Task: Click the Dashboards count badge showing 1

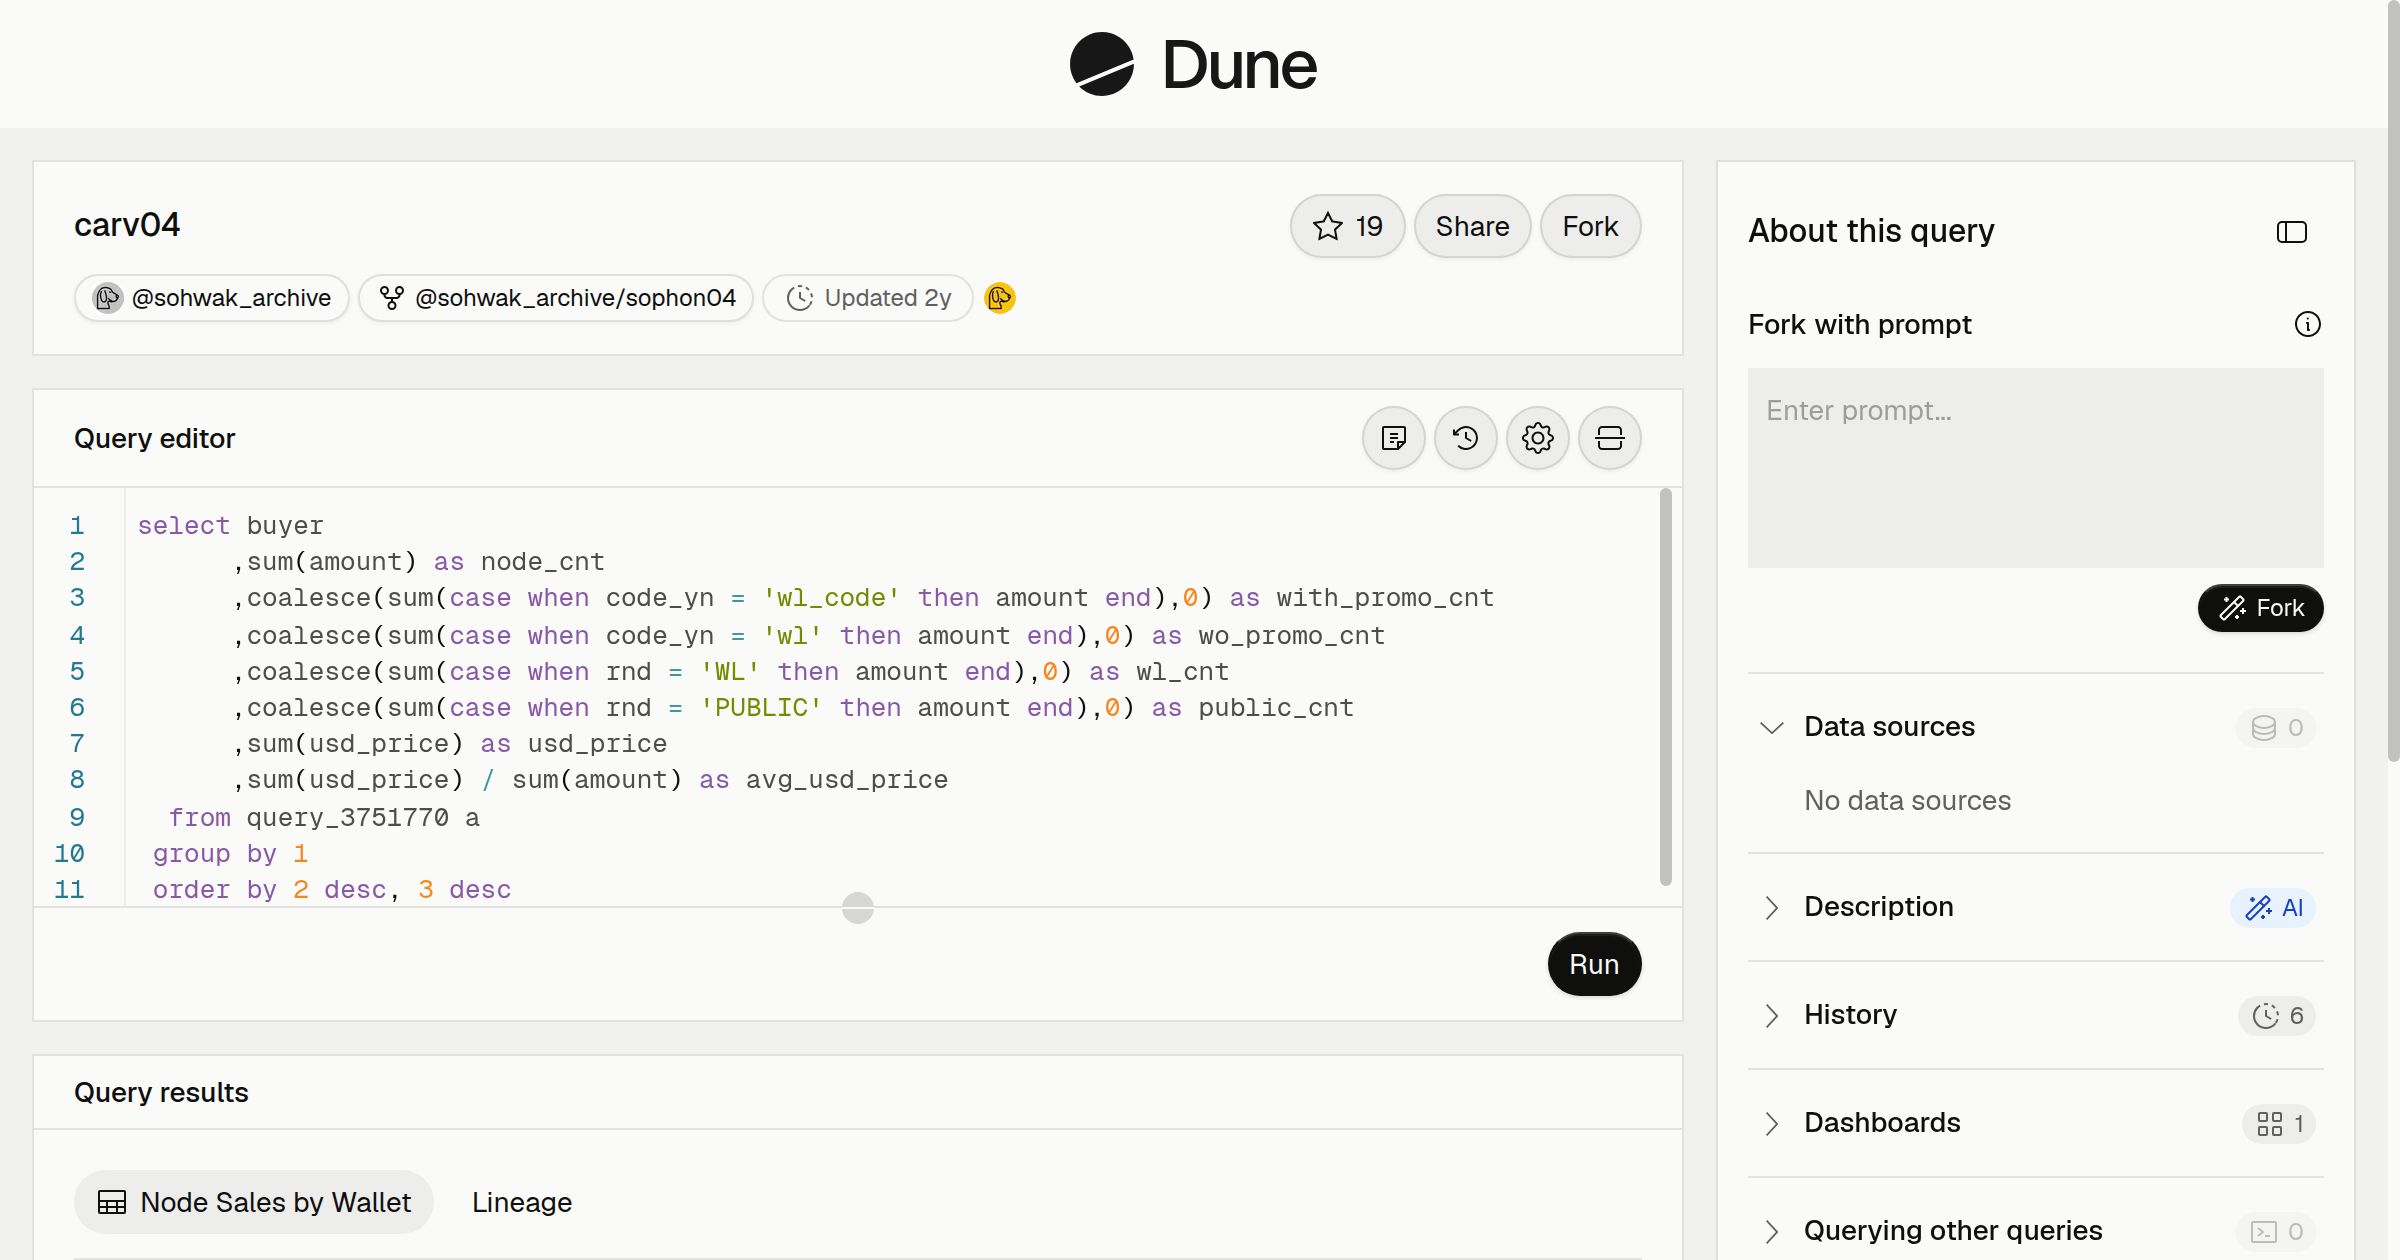Action: [2279, 1123]
